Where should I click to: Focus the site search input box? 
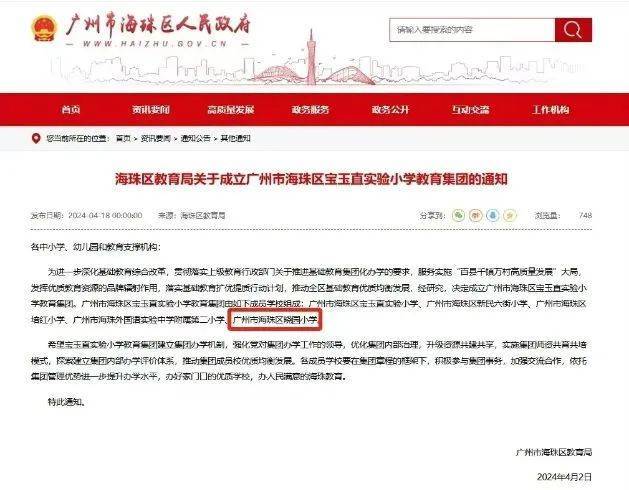[x=472, y=30]
